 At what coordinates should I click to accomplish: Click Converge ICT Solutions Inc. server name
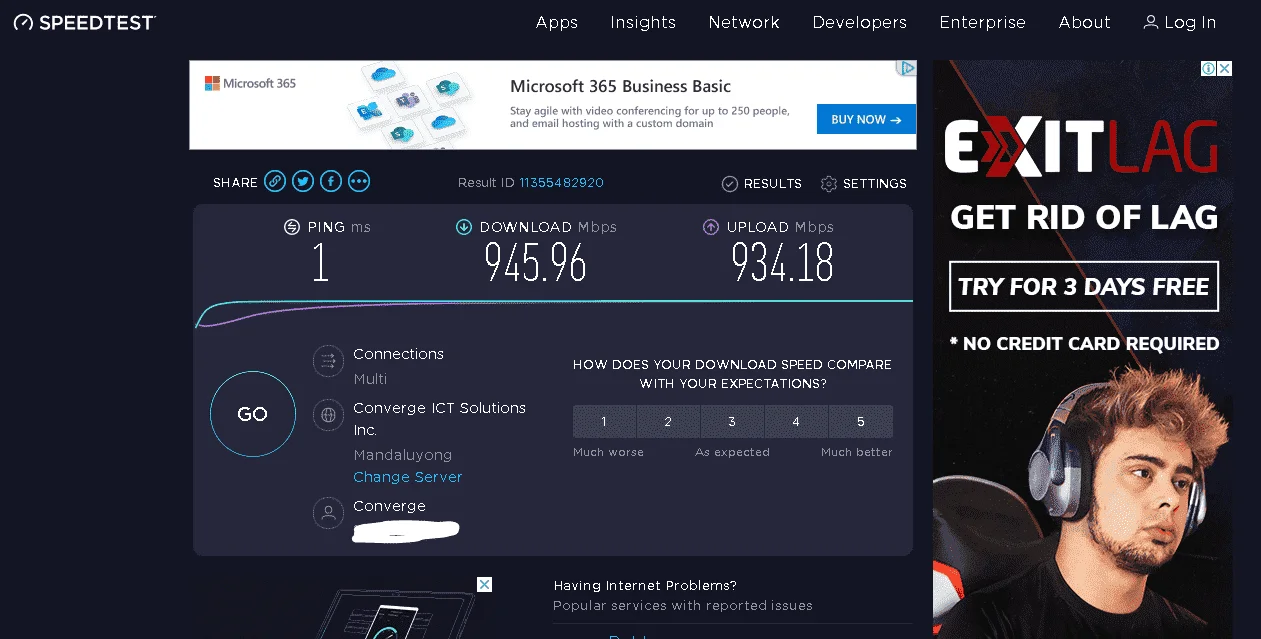click(440, 419)
